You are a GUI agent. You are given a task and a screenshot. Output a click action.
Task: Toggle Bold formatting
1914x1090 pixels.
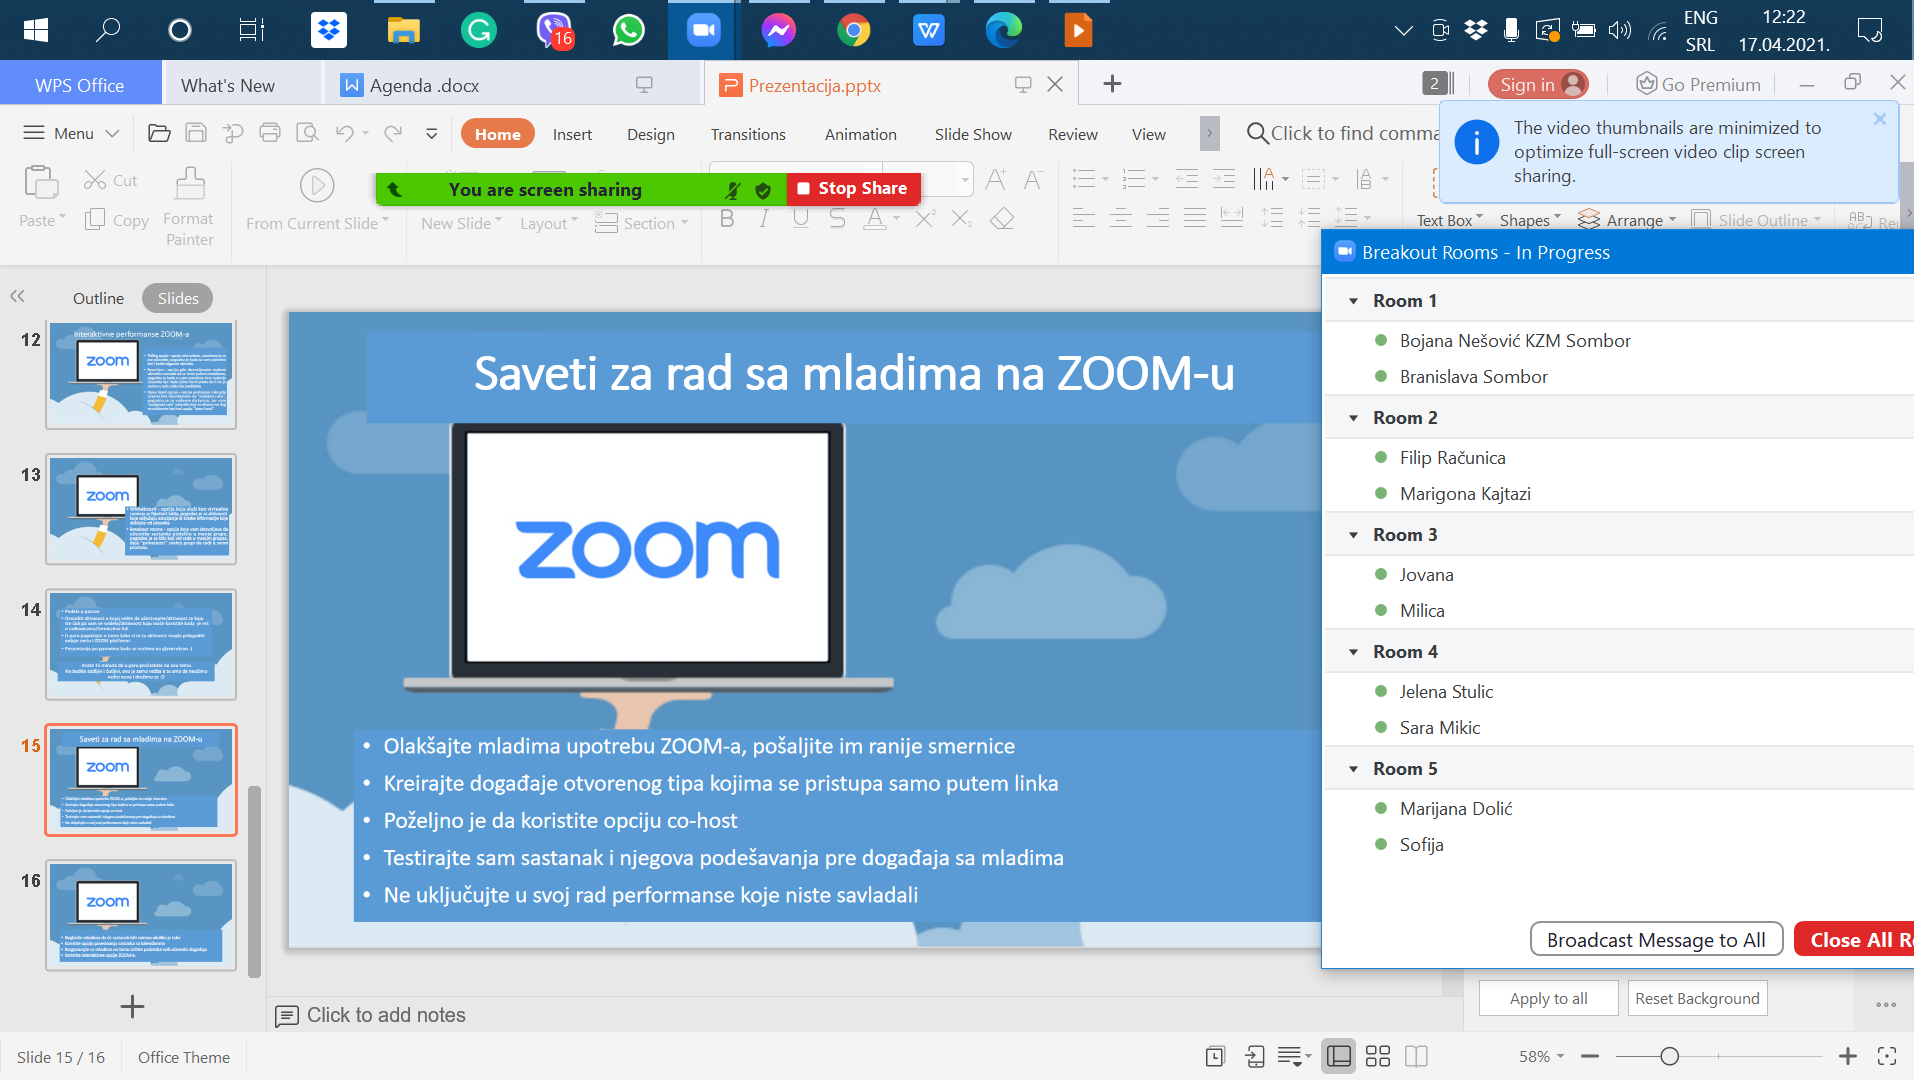(727, 219)
